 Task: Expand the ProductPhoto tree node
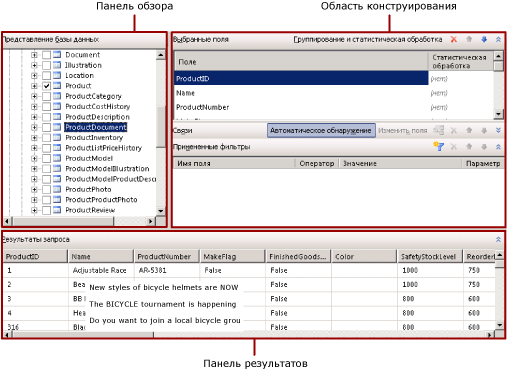pyautogui.click(x=34, y=189)
